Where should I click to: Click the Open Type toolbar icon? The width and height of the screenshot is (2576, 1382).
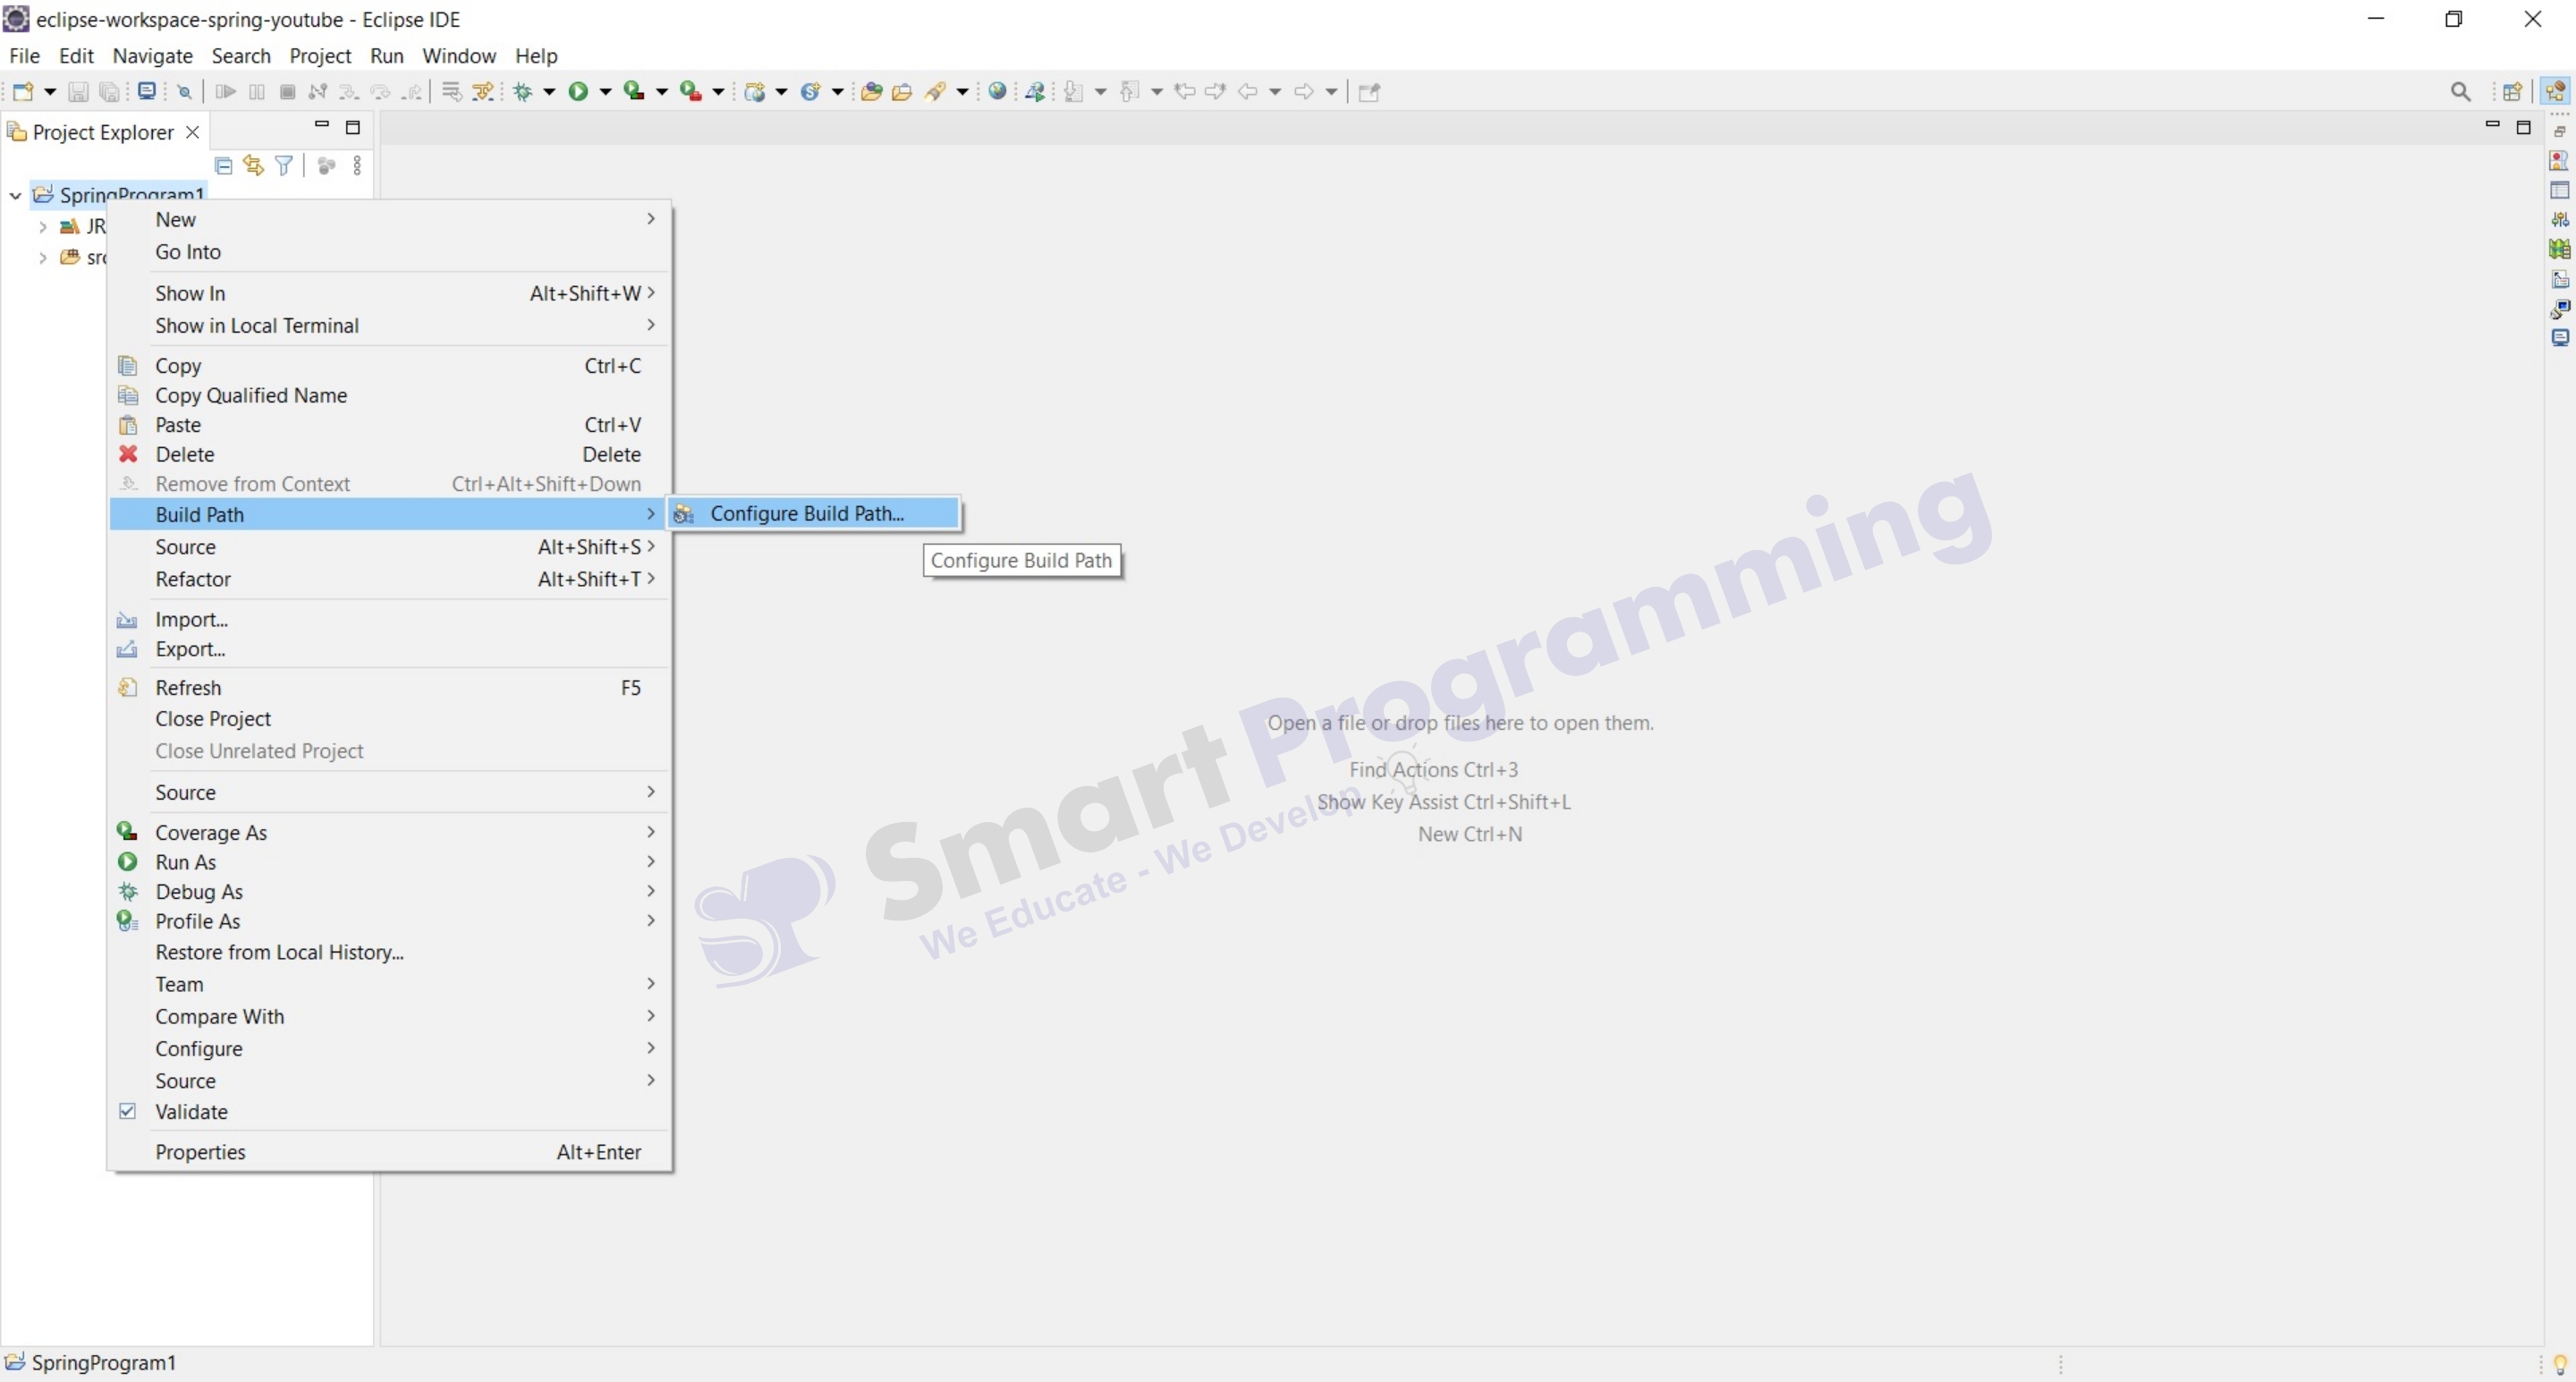coord(871,92)
